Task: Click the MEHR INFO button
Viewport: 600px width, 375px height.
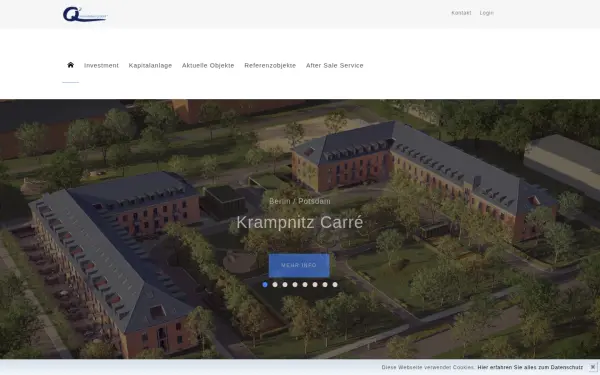Action: pyautogui.click(x=299, y=265)
